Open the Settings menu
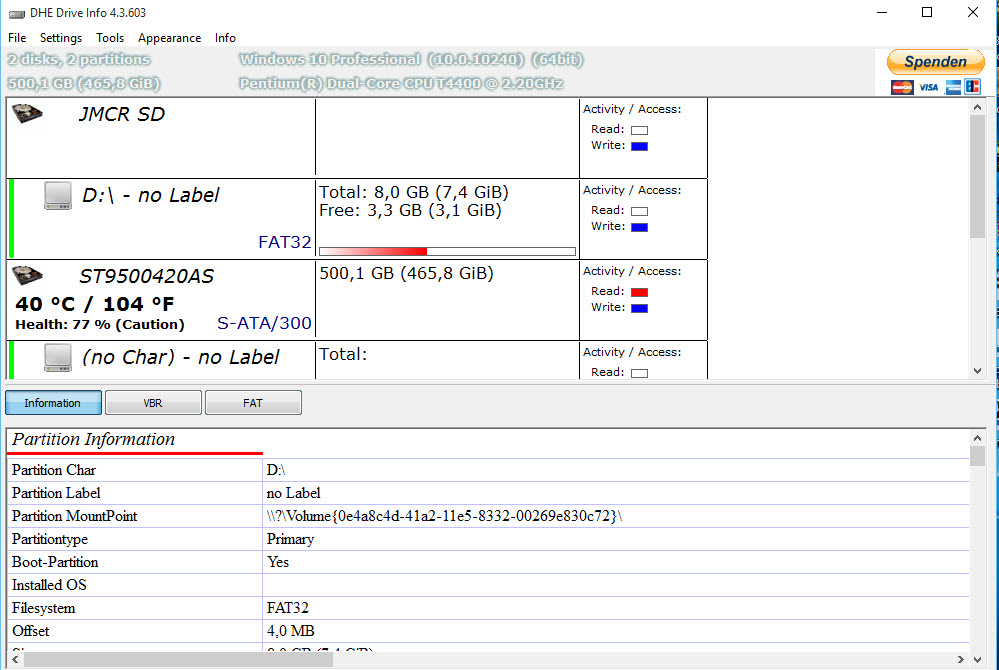999x670 pixels. (x=61, y=38)
